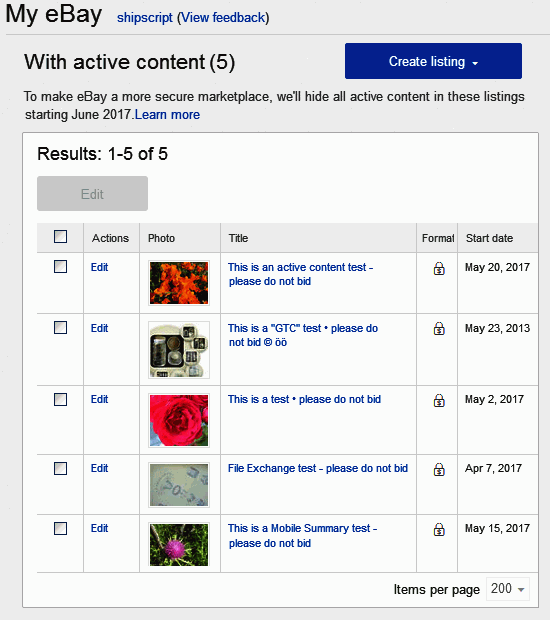Tick the select-all checkbox in table header
Viewport: 550px width, 620px height.
pyautogui.click(x=60, y=237)
